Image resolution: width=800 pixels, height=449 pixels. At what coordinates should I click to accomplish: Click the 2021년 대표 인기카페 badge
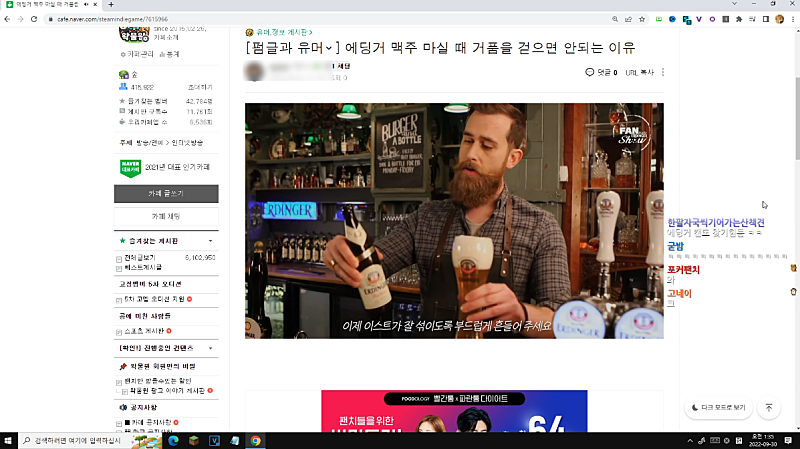point(165,167)
